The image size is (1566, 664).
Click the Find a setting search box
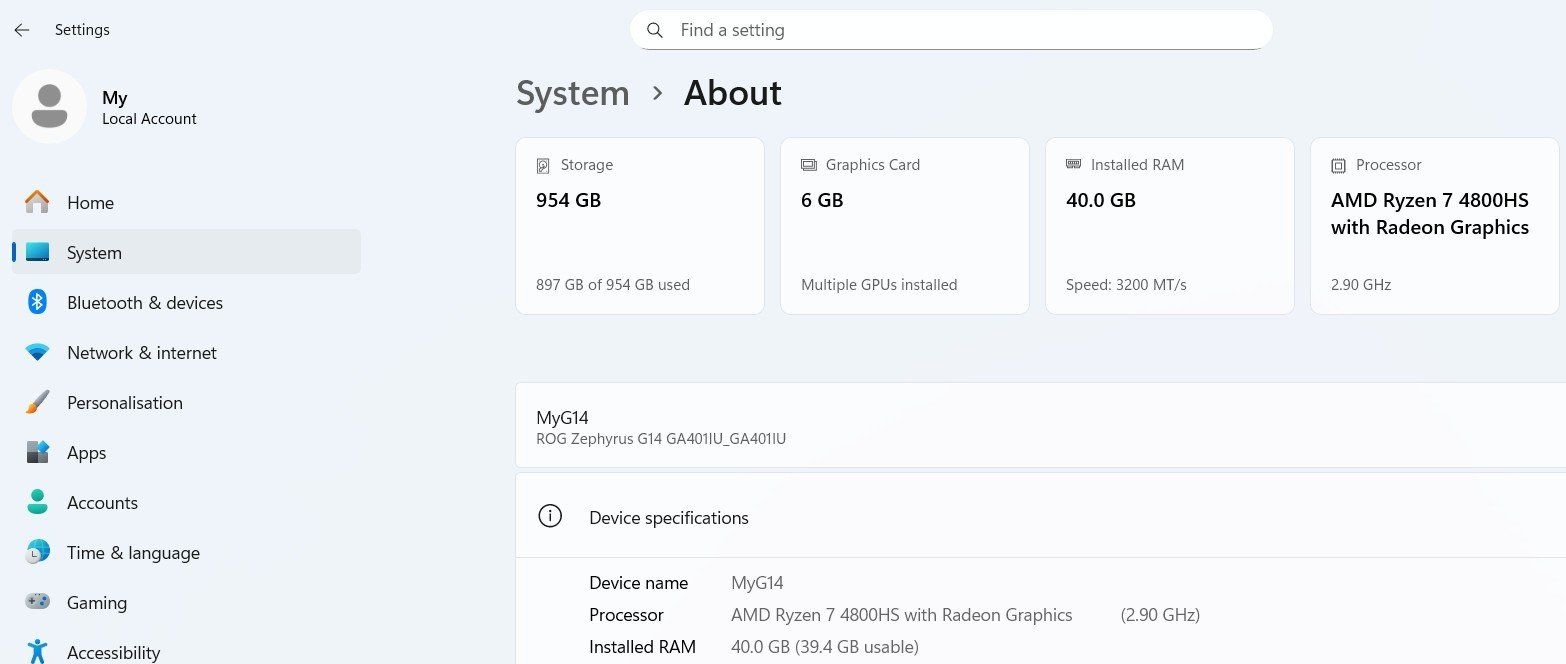tap(951, 30)
